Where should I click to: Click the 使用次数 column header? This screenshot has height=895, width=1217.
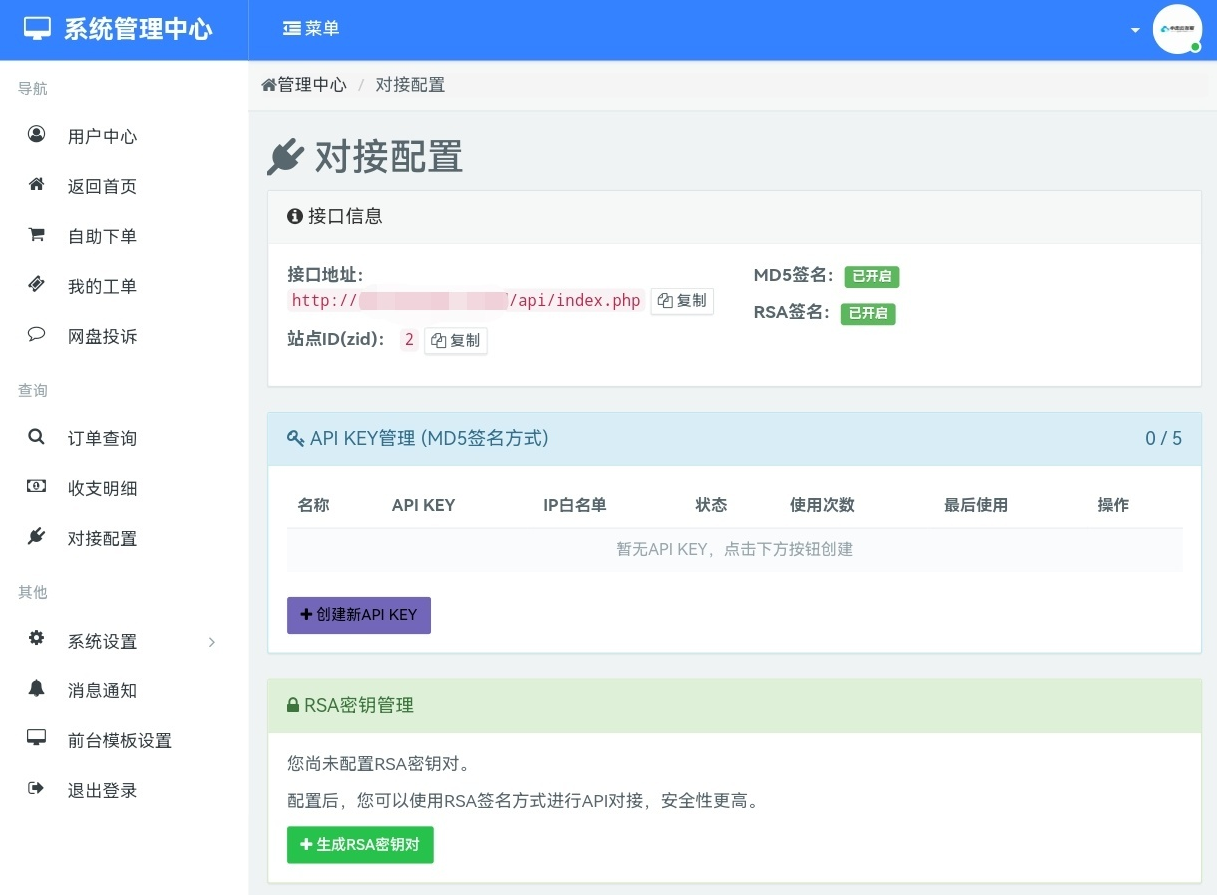(x=822, y=505)
